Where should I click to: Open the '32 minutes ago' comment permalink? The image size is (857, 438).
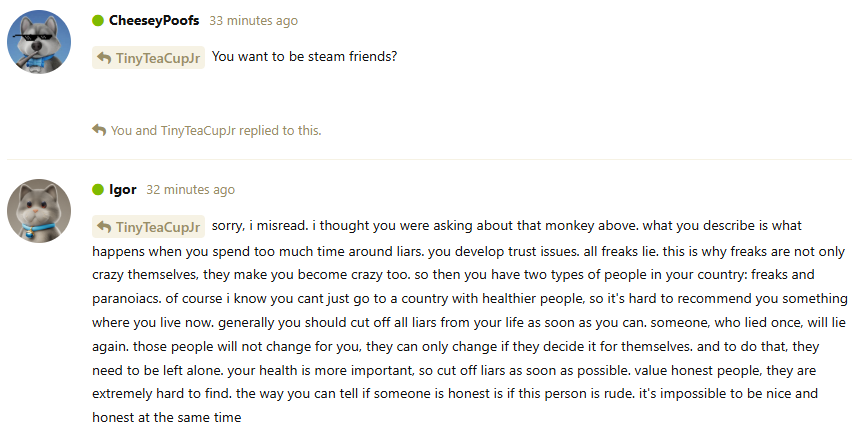(191, 189)
